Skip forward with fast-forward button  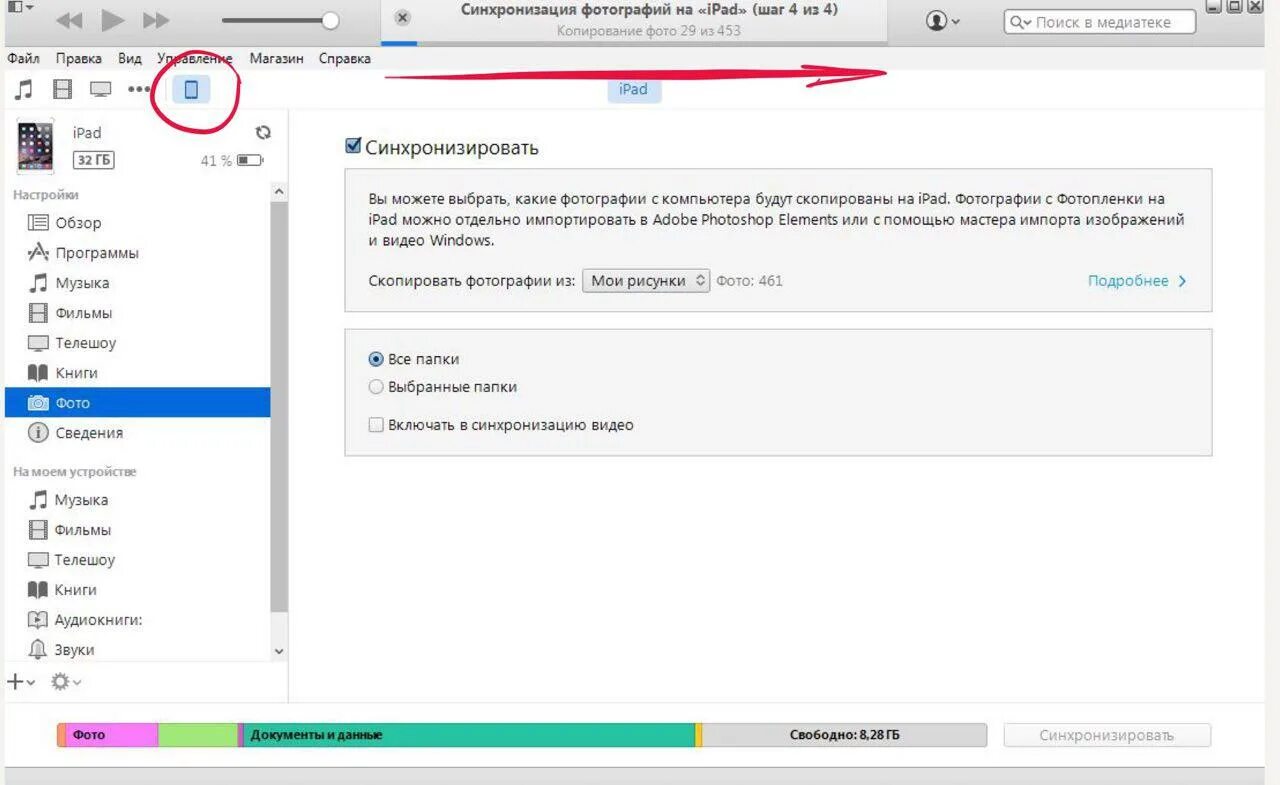point(156,21)
